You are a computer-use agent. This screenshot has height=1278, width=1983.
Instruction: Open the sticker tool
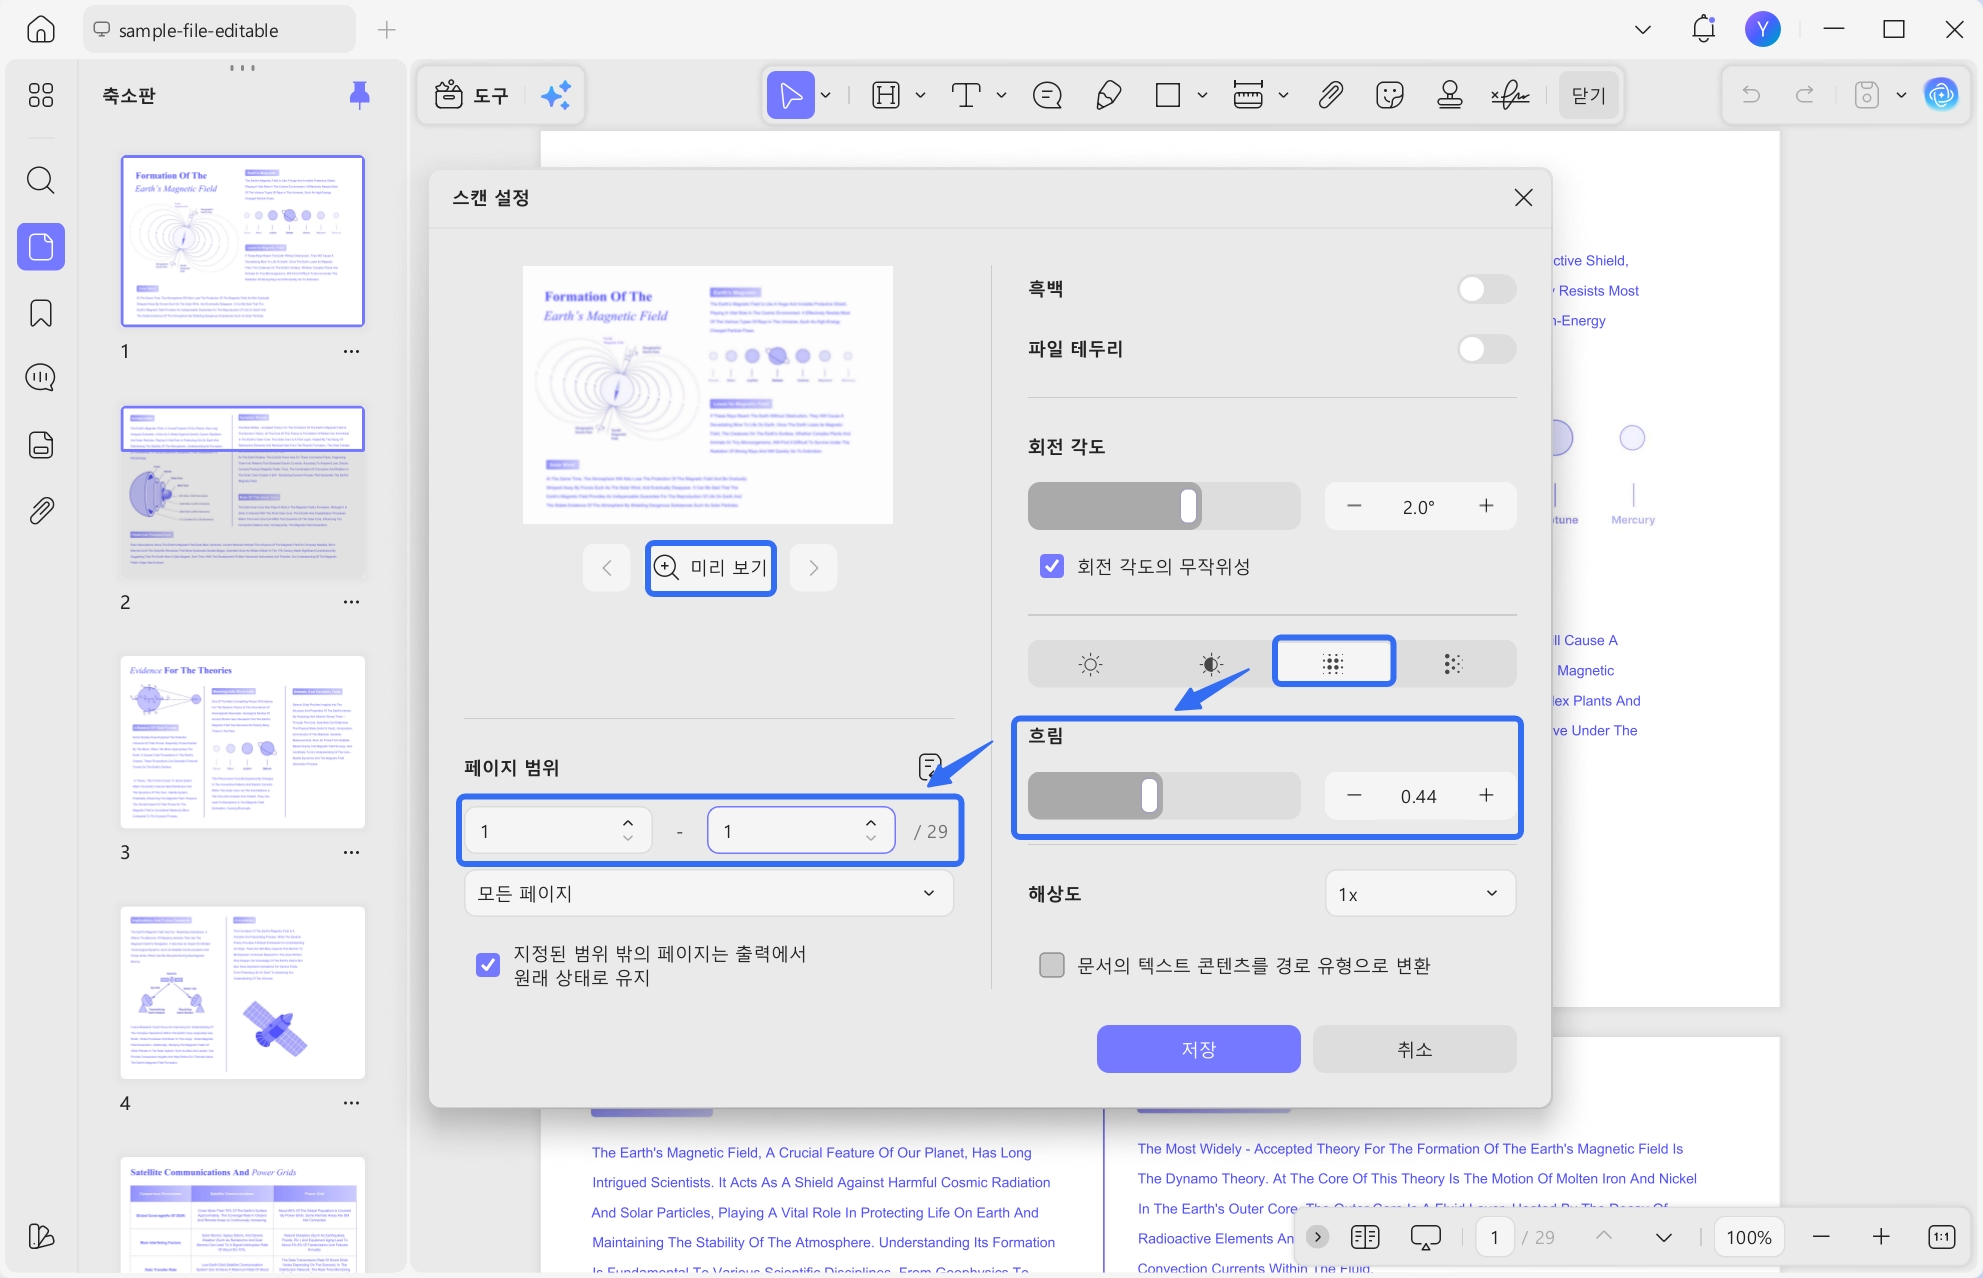coord(1390,95)
